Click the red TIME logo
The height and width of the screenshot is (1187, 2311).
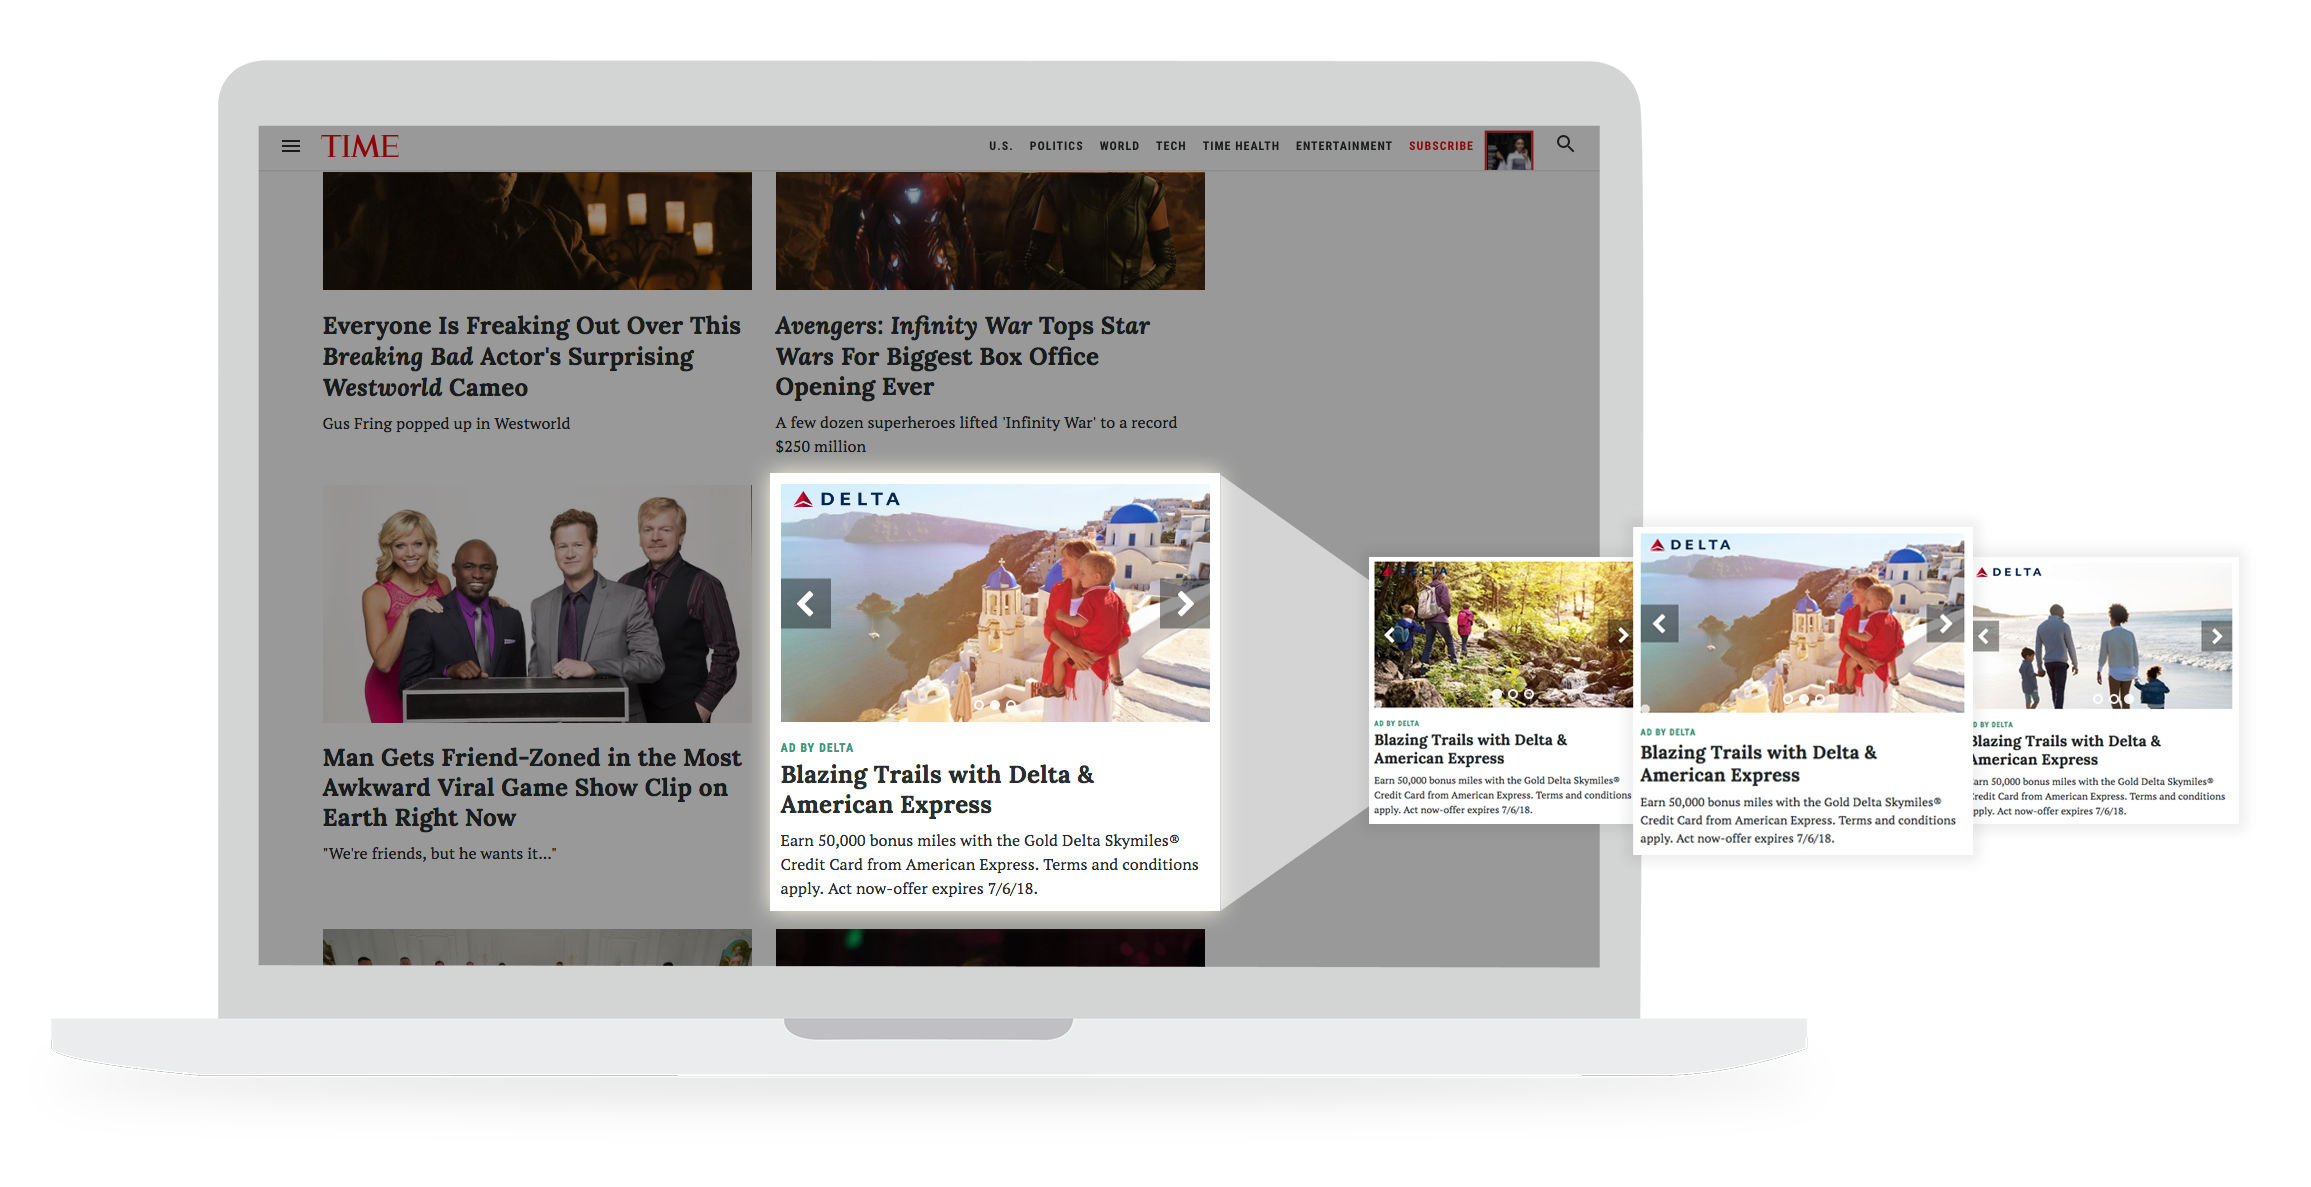(x=360, y=146)
